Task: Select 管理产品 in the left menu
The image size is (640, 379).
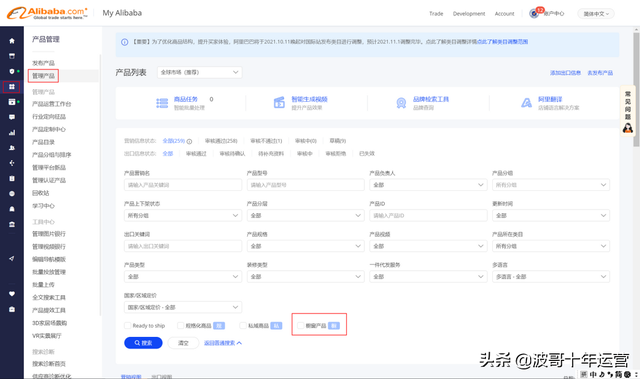Action: [x=43, y=76]
